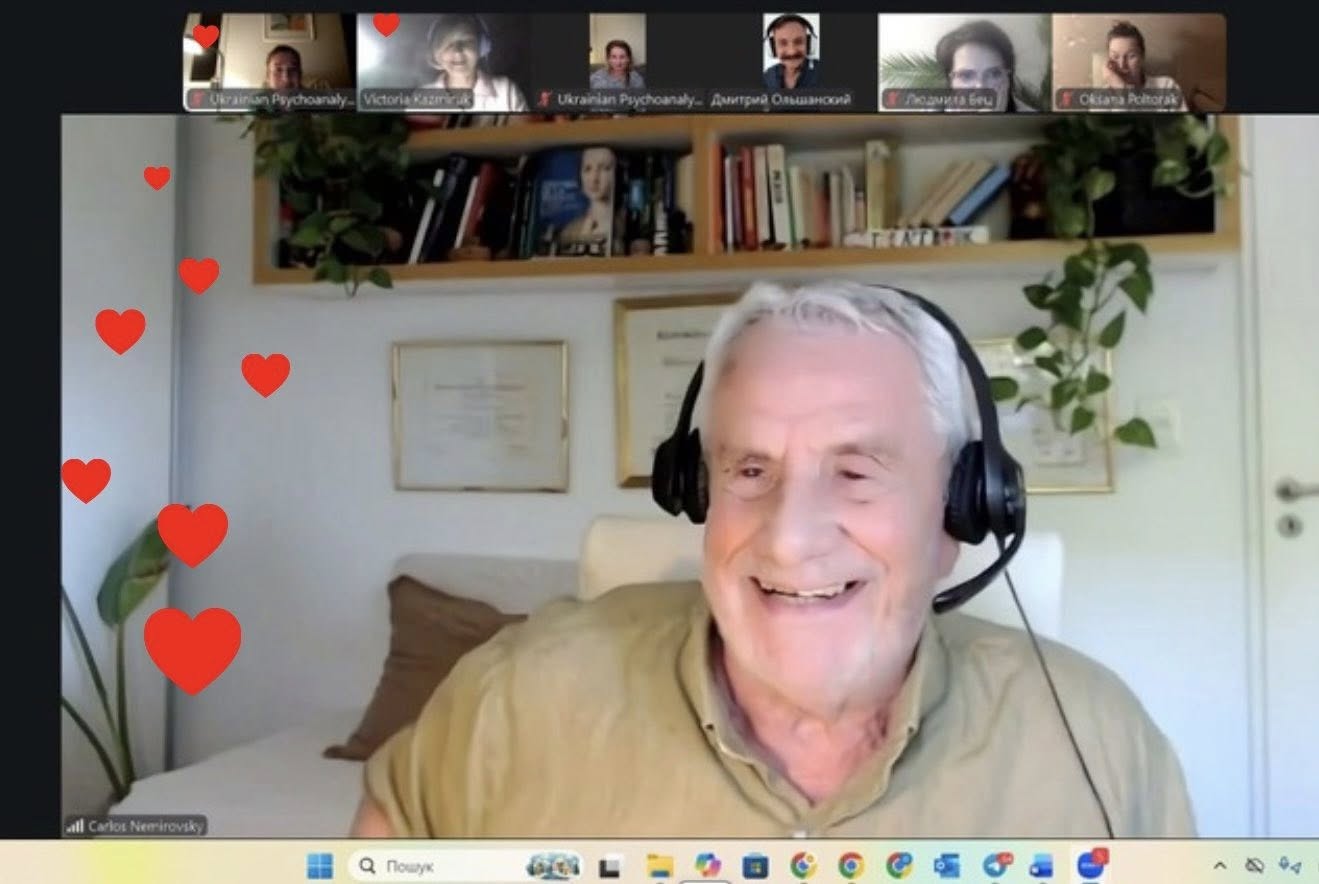
Task: Open Outlook from the taskbar
Action: 946,866
